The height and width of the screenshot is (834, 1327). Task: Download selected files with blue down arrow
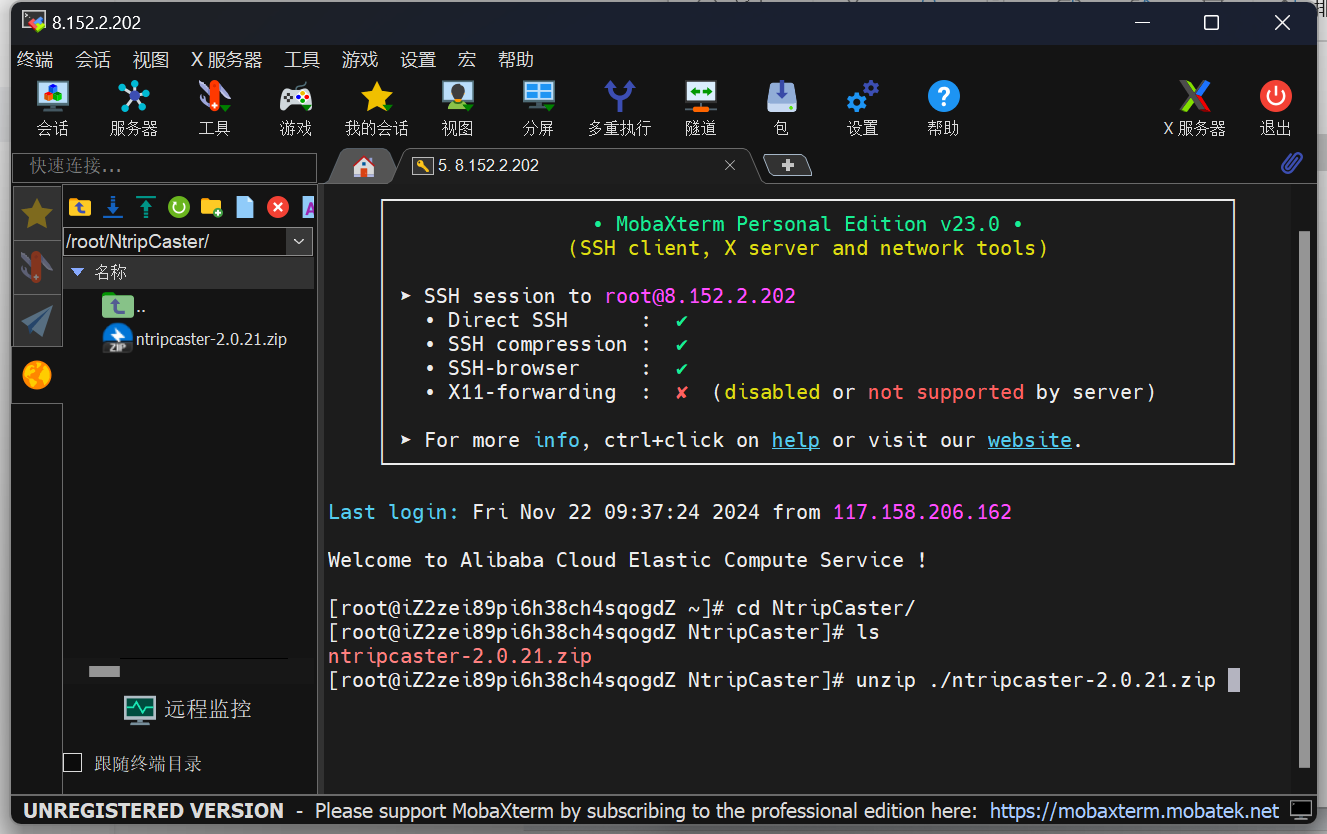point(113,207)
